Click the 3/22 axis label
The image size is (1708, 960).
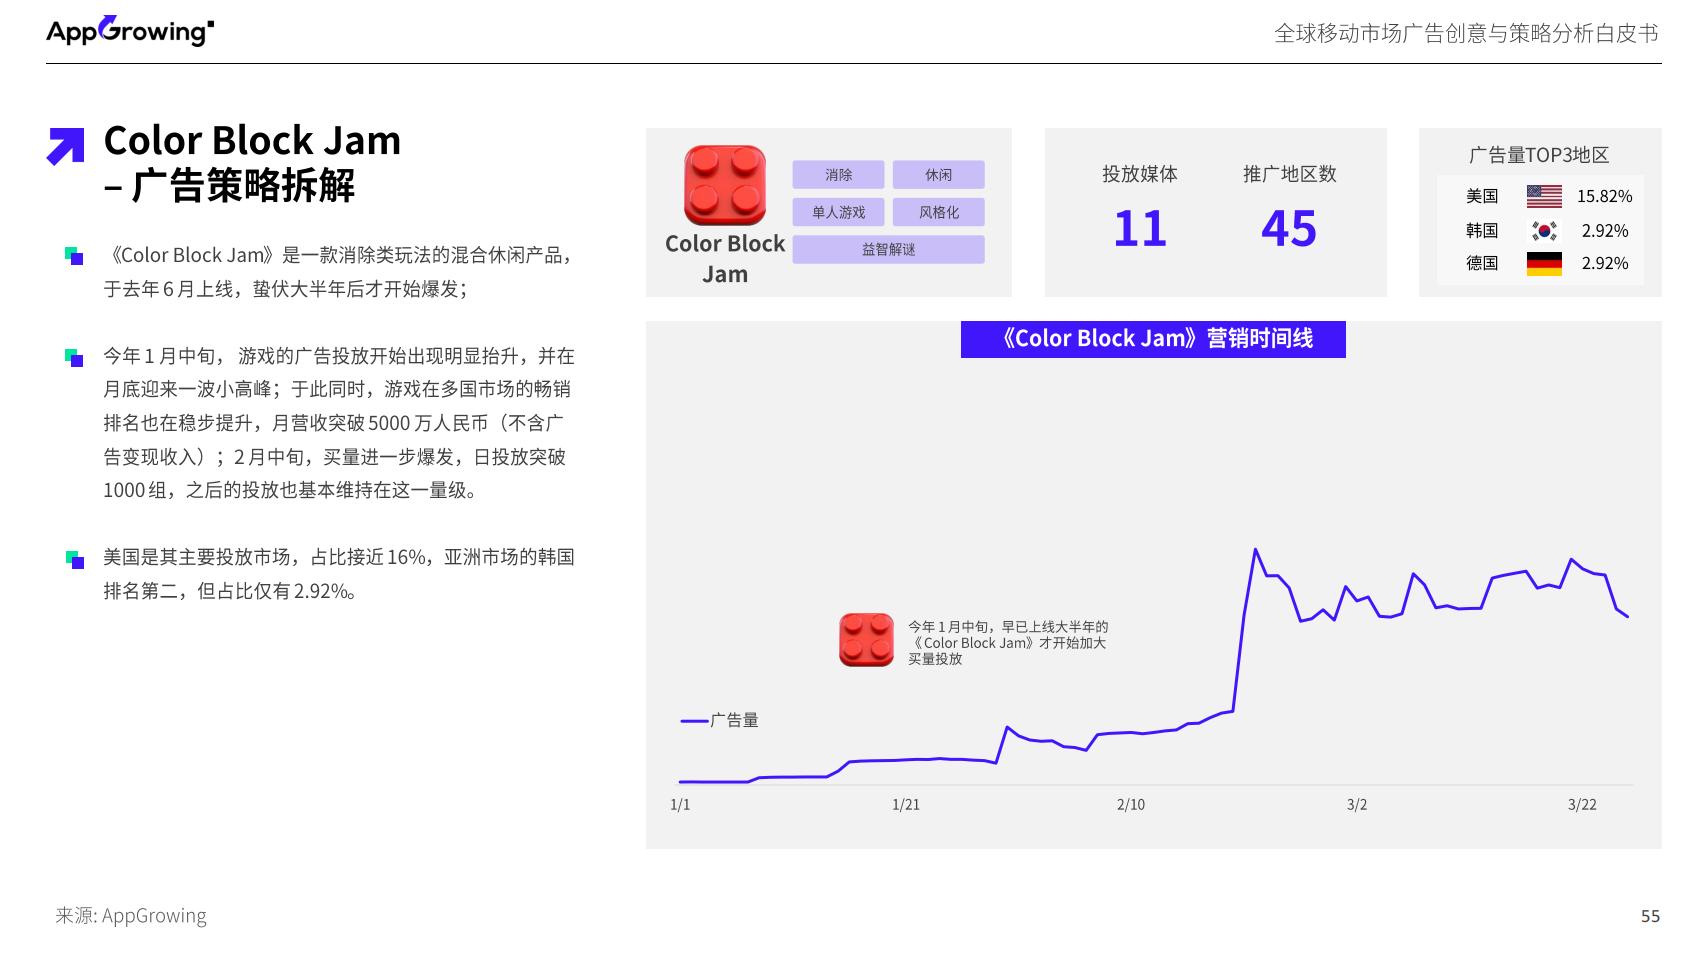point(1582,805)
